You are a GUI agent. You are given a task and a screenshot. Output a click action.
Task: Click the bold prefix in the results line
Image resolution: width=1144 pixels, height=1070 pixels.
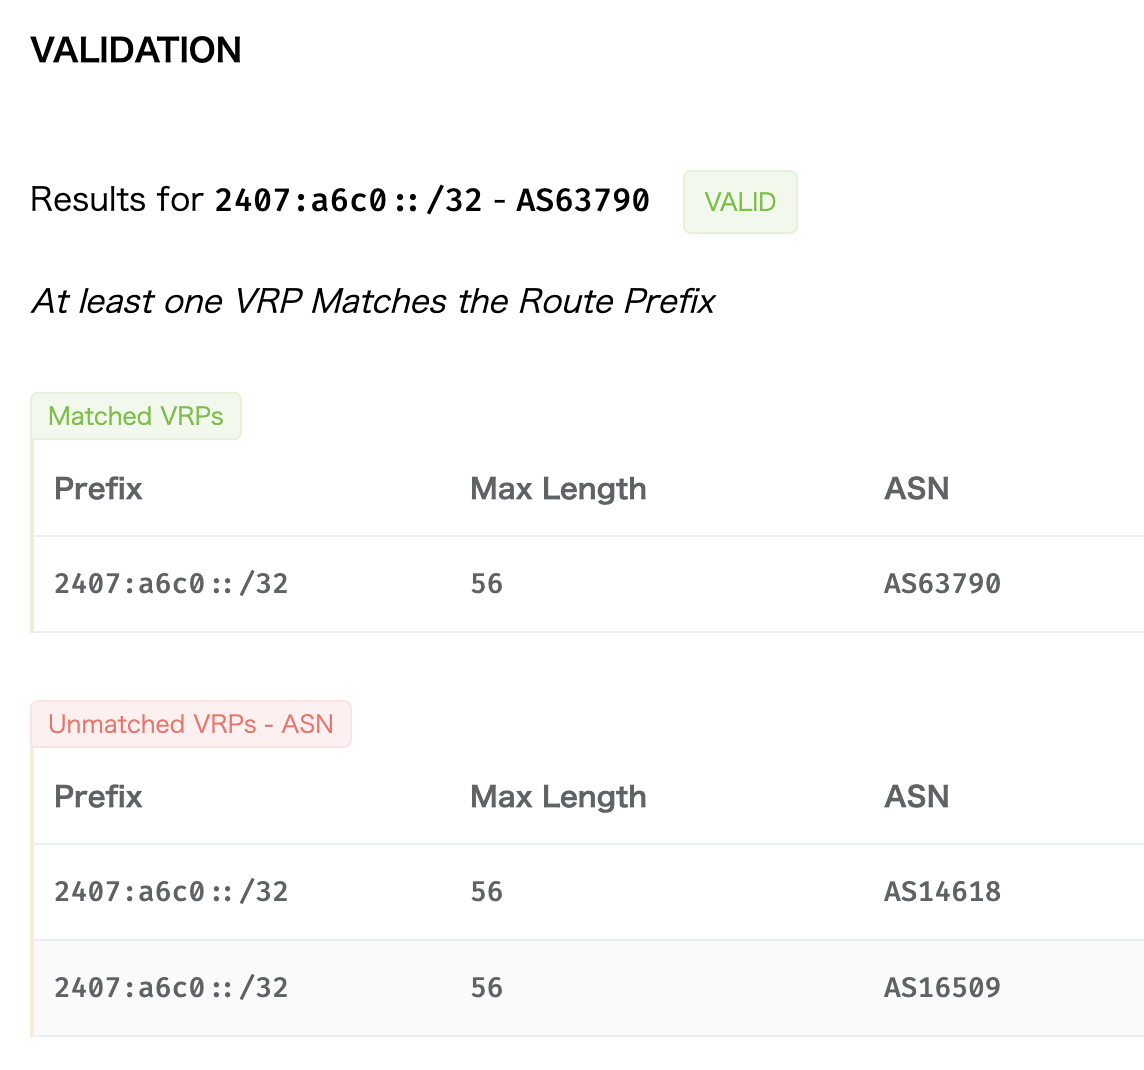[x=348, y=200]
